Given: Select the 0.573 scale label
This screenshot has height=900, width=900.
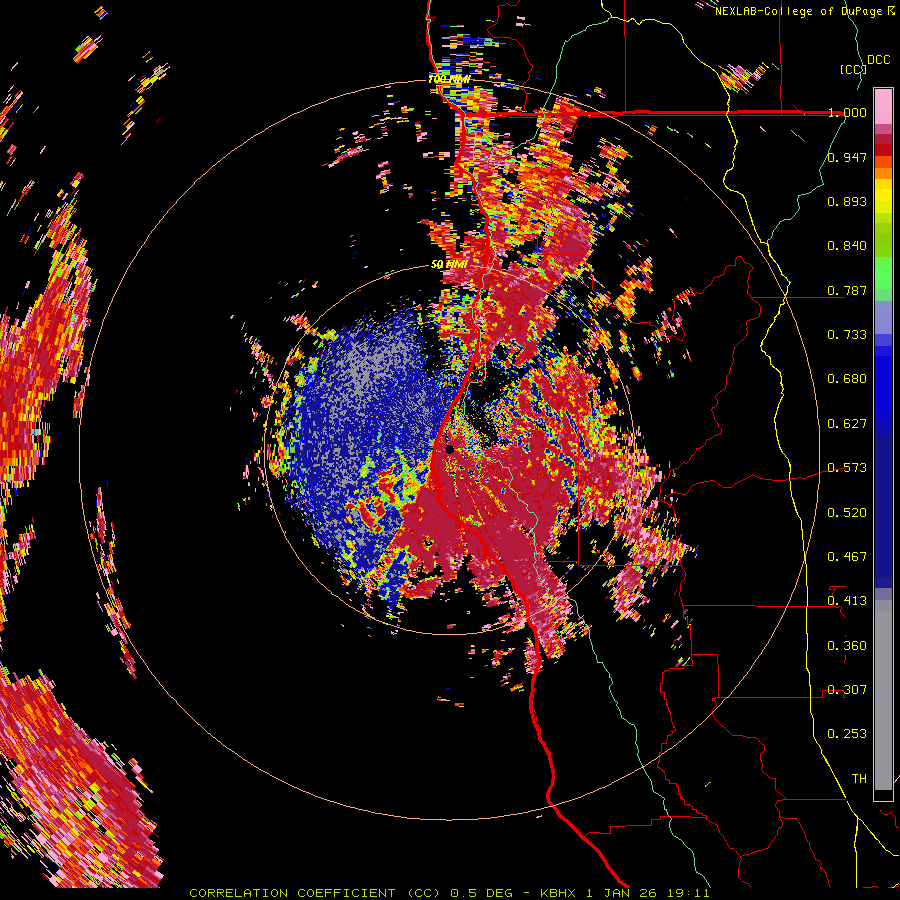Looking at the screenshot, I should pos(847,468).
